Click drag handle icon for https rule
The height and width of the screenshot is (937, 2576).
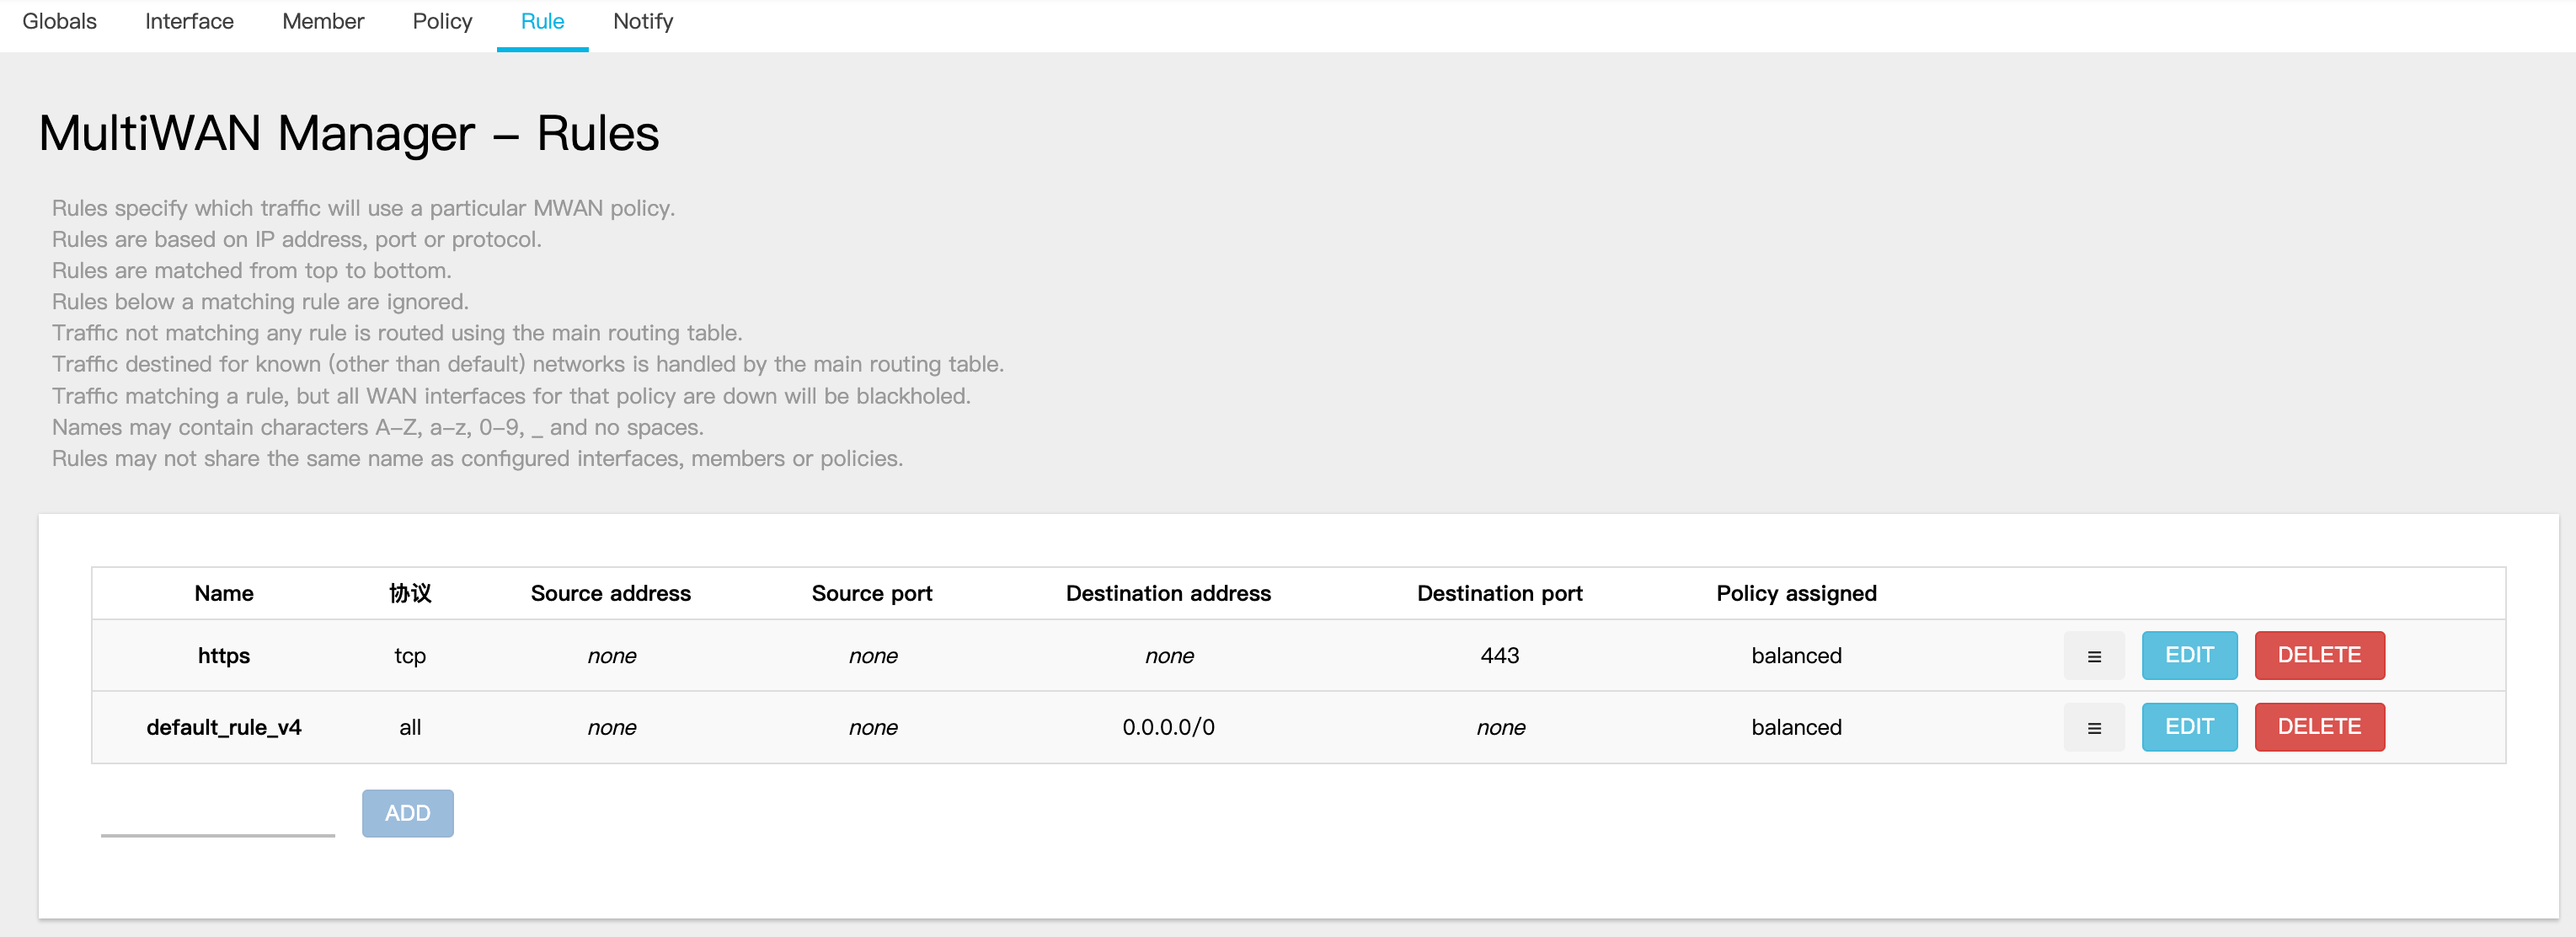[2093, 656]
